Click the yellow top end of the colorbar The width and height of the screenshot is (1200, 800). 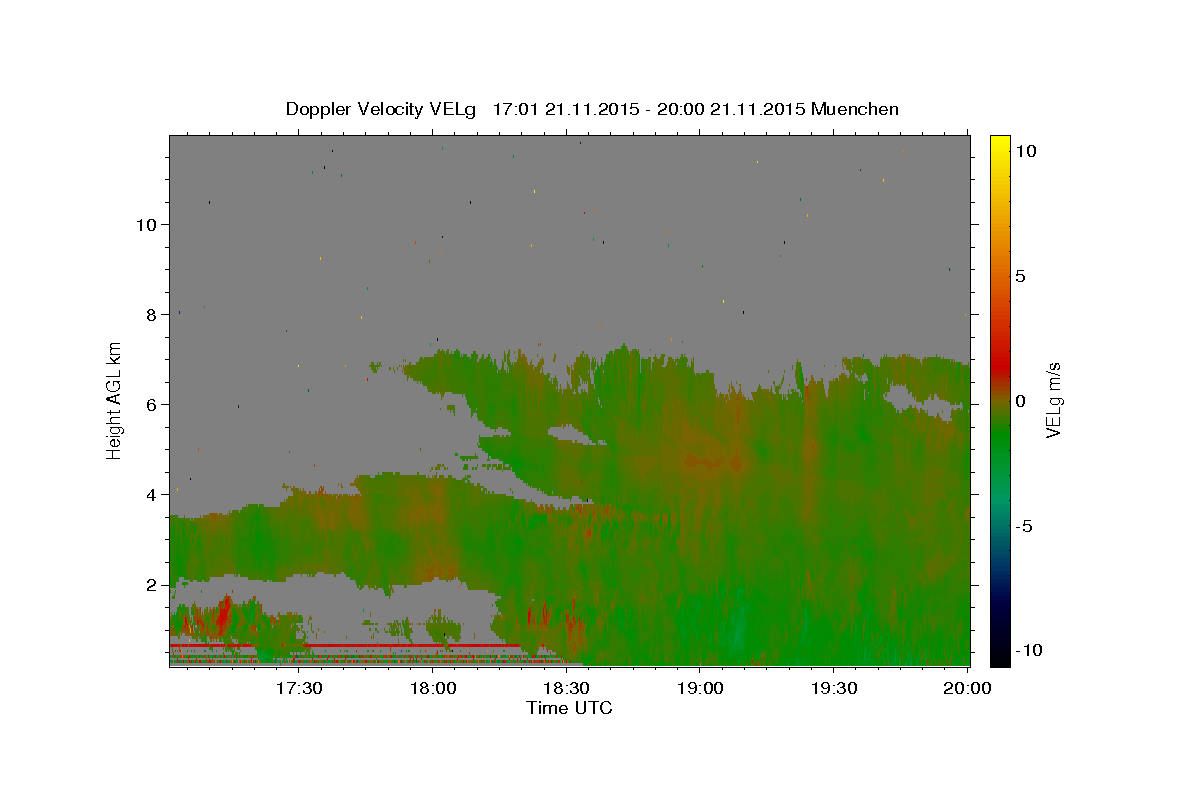[x=999, y=142]
